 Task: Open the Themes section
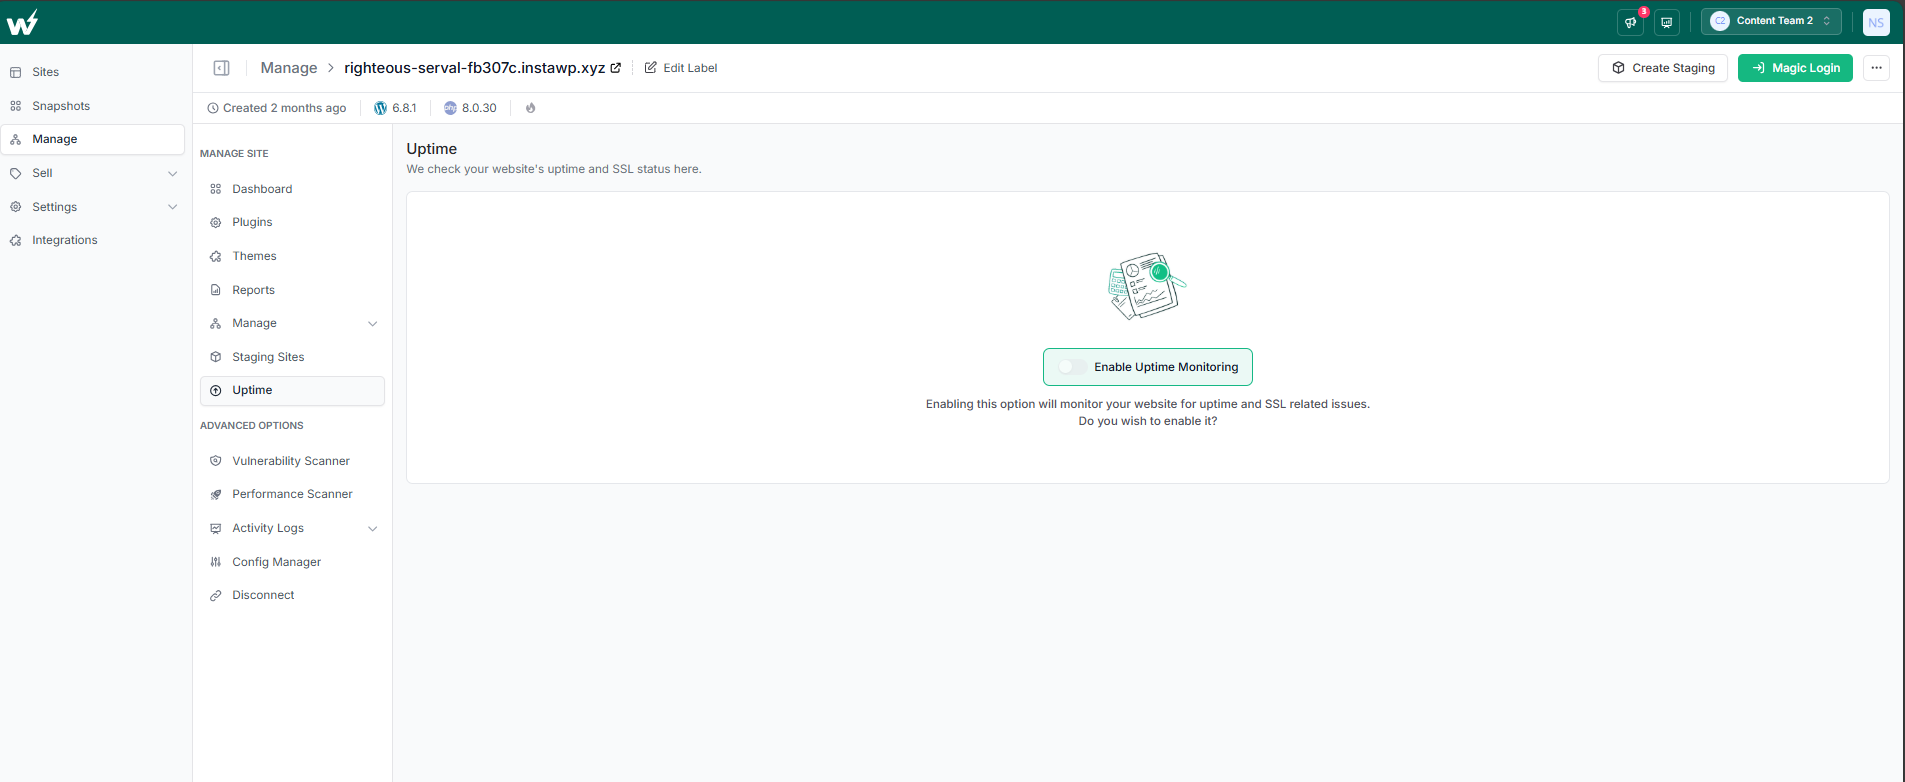[x=292, y=256]
